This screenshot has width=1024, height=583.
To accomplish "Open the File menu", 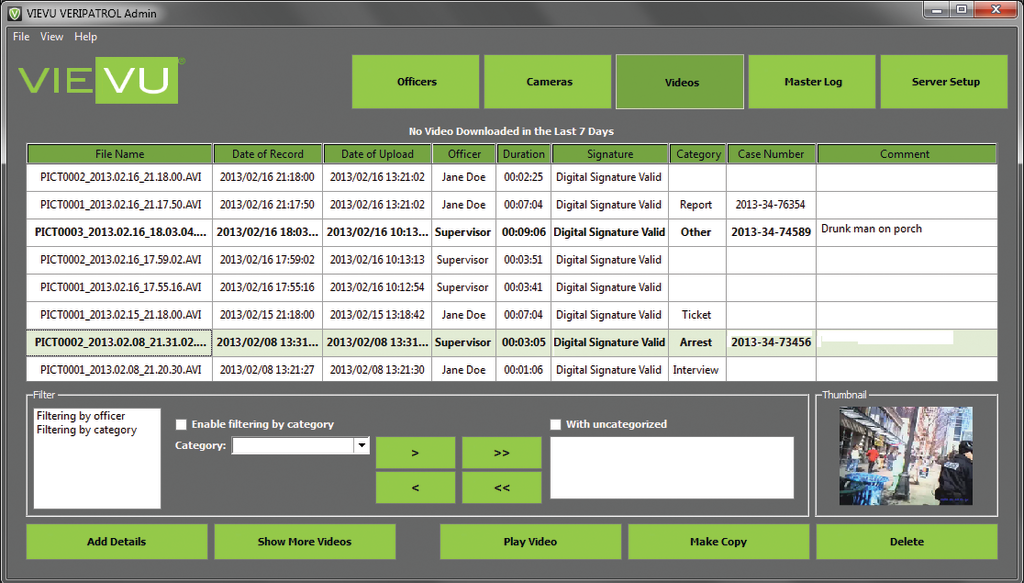I will [19, 36].
